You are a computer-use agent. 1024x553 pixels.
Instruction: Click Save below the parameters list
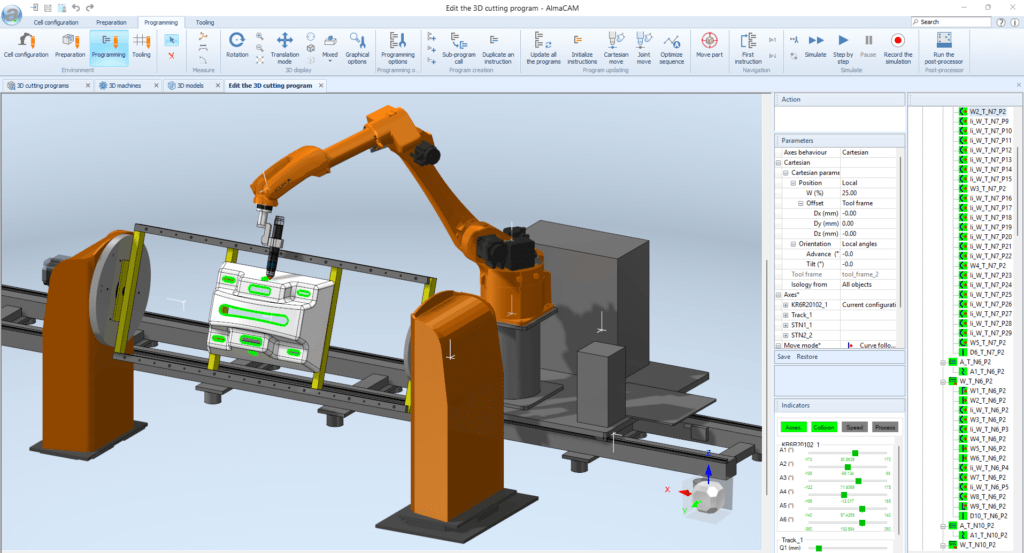(x=784, y=356)
